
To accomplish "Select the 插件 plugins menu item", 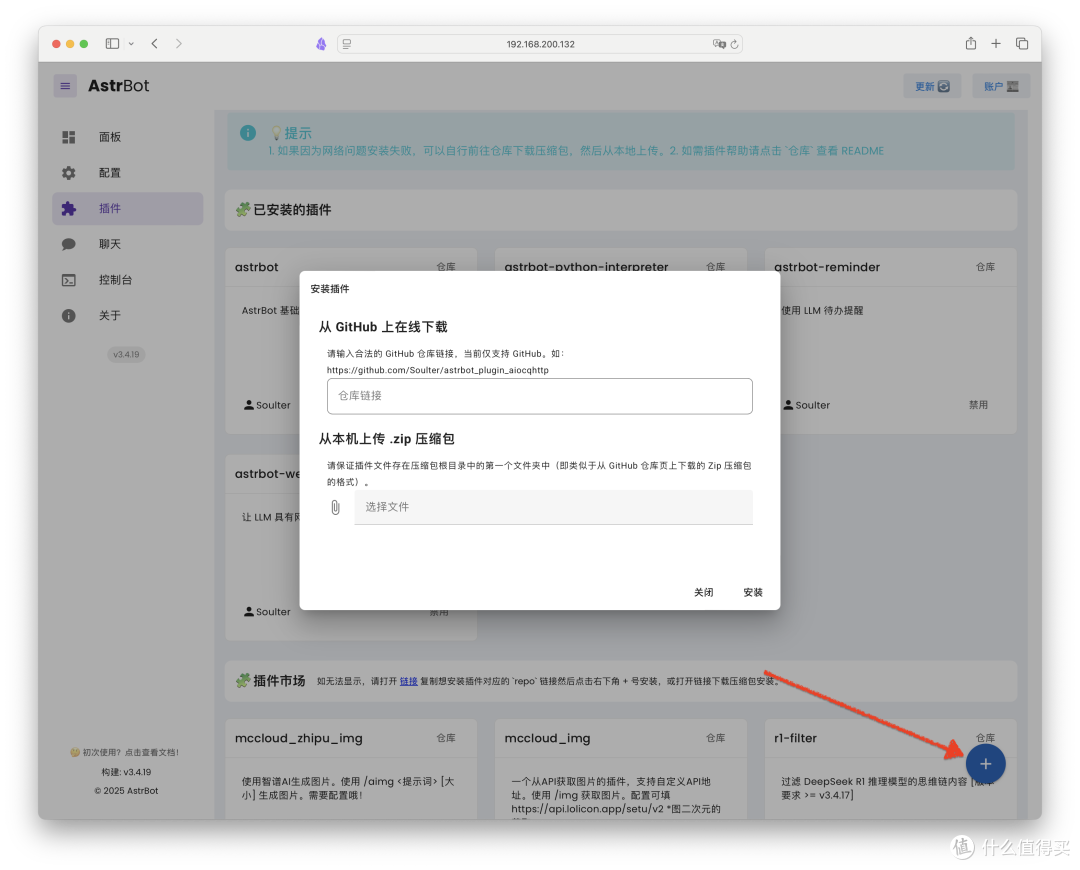I will click(127, 209).
